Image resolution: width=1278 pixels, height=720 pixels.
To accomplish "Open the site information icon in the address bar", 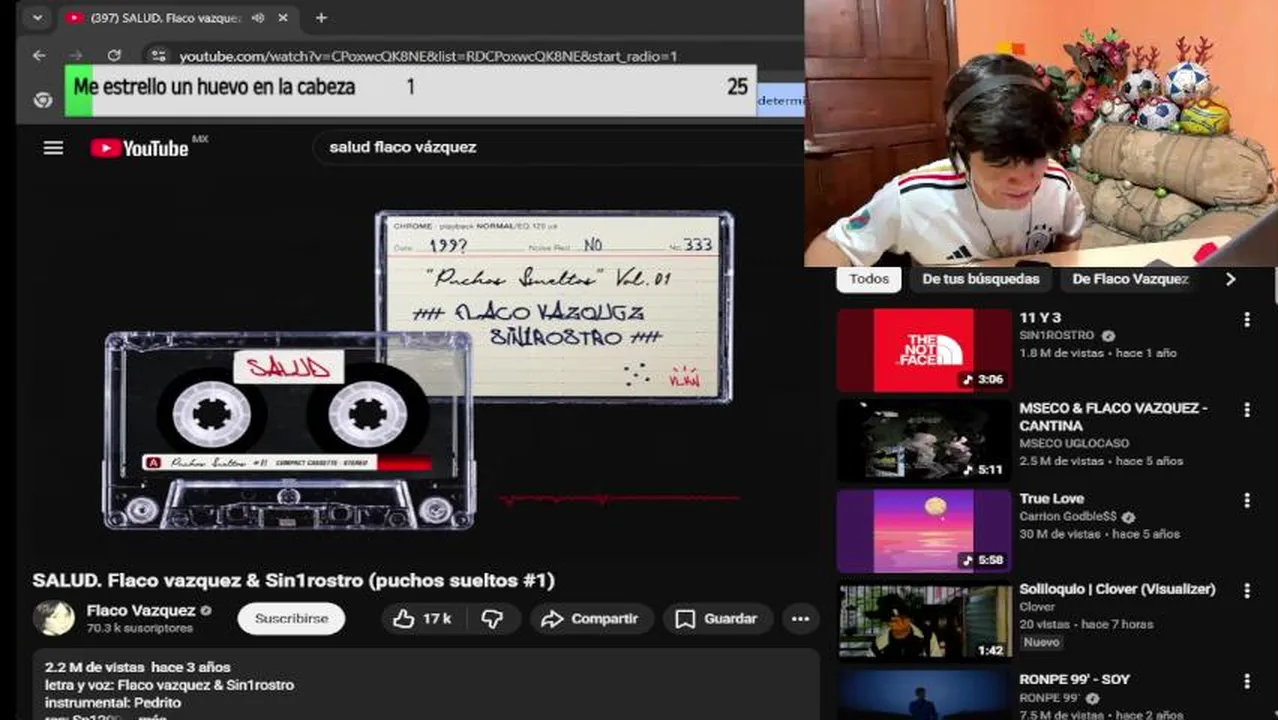I will pyautogui.click(x=158, y=56).
